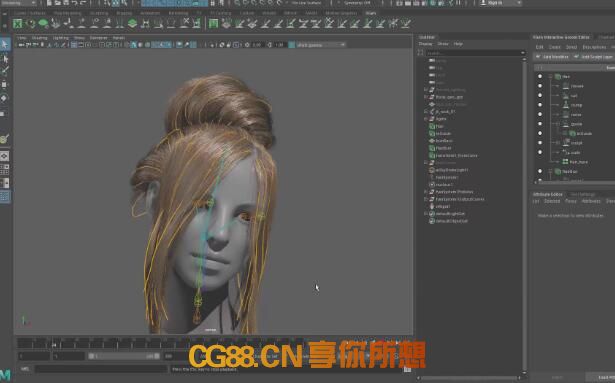Screen dimensions: 615x383
Task: Open the Outliner Help menu
Action: (x=458, y=44)
